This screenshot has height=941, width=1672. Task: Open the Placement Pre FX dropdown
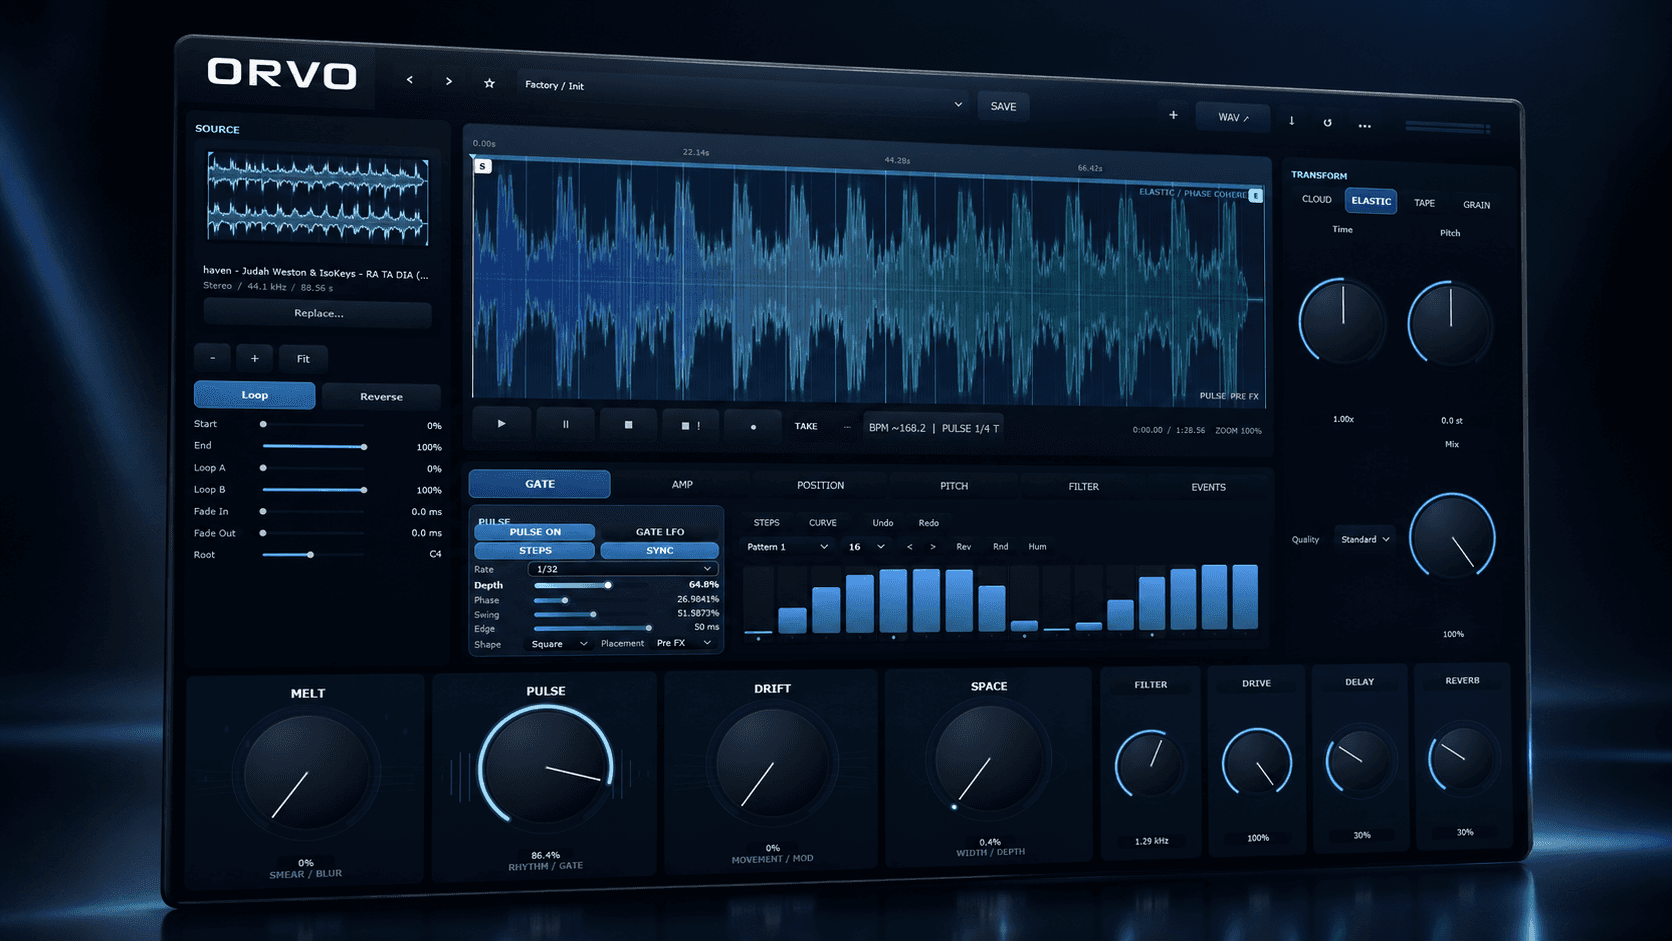coord(684,643)
